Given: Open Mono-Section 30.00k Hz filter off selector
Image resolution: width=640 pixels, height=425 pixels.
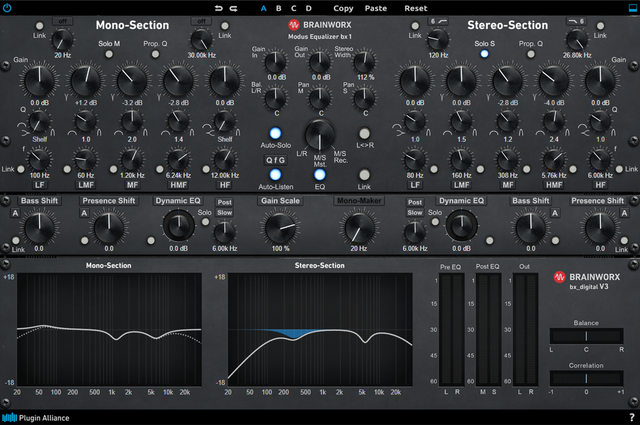Looking at the screenshot, I should coord(201,21).
